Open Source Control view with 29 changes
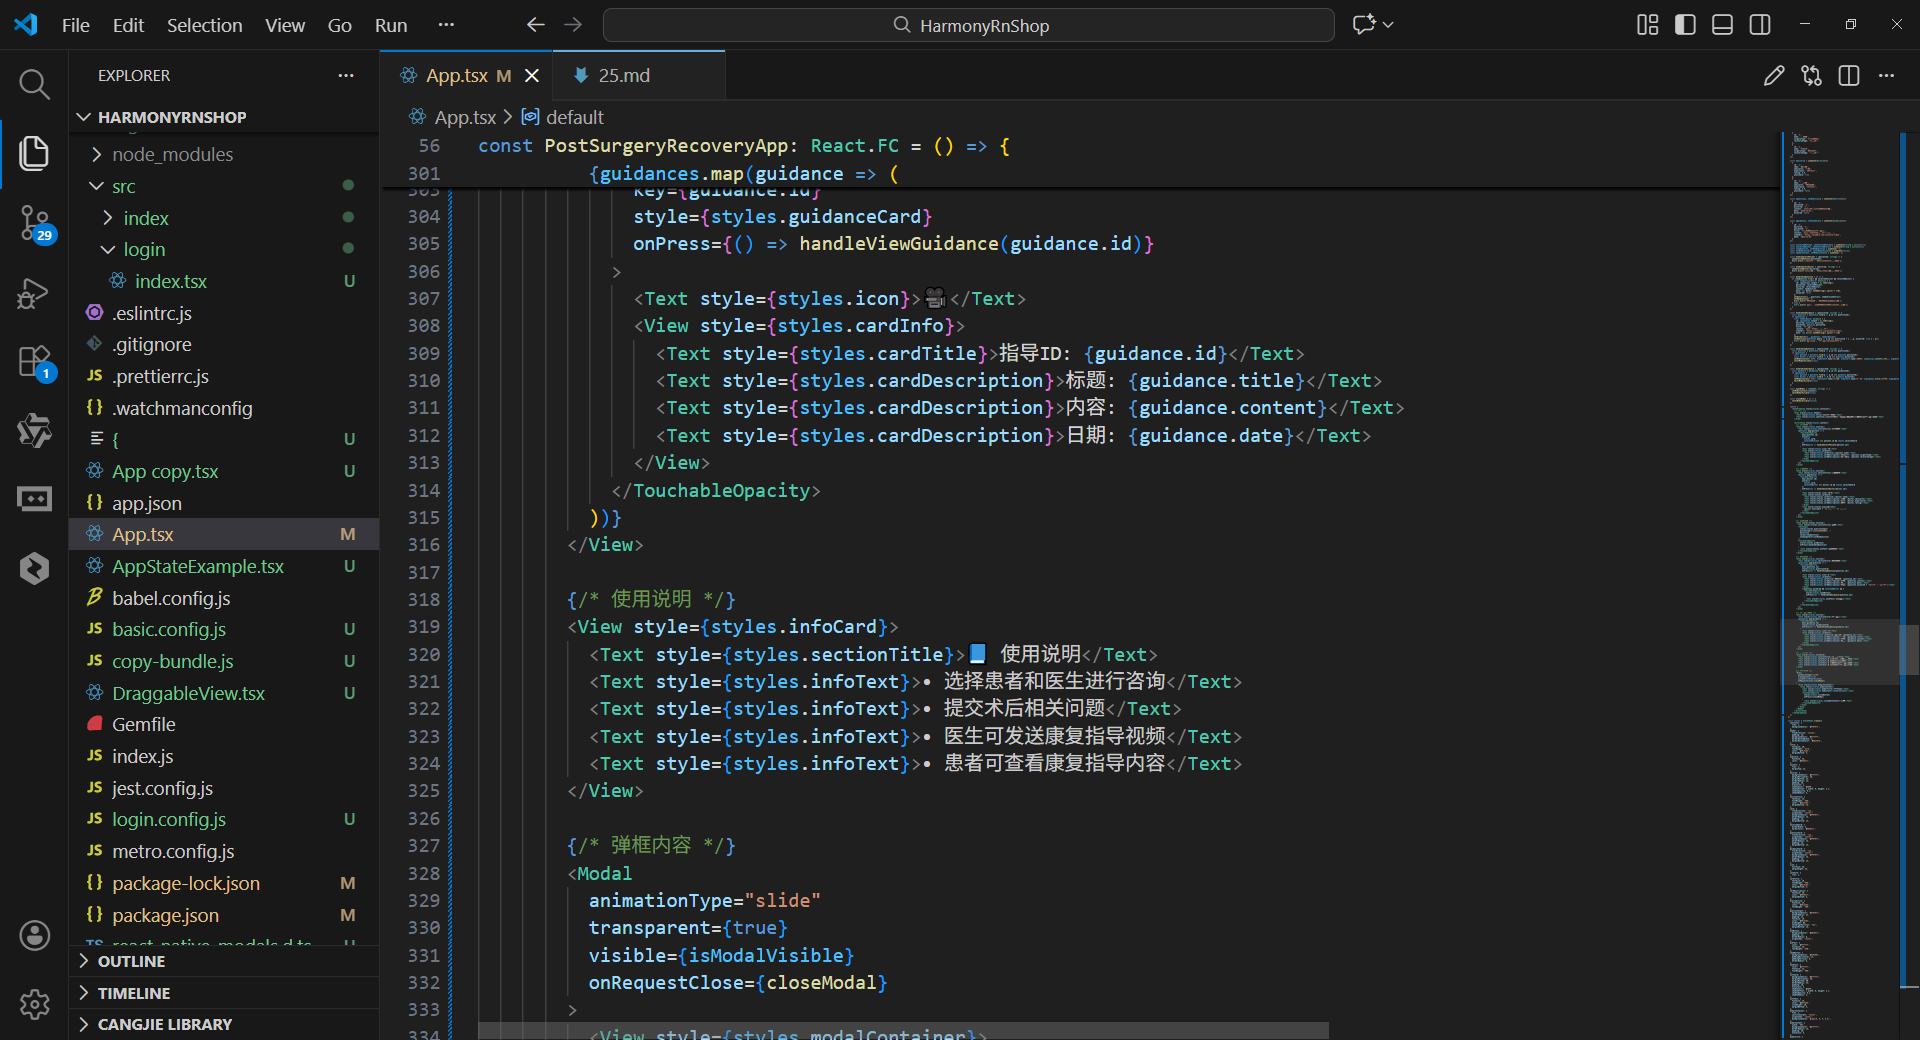1920x1040 pixels. coord(34,223)
